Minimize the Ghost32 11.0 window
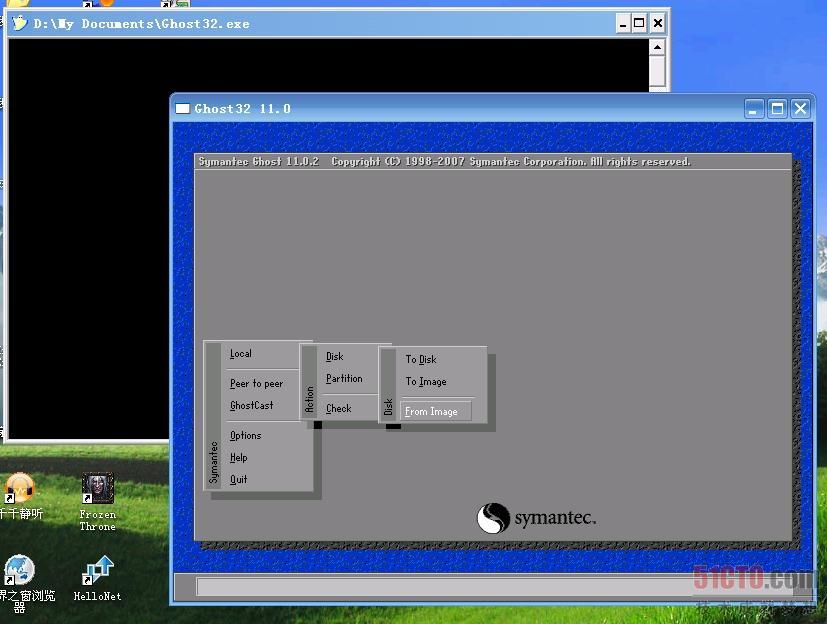The image size is (827, 624). tap(754, 109)
